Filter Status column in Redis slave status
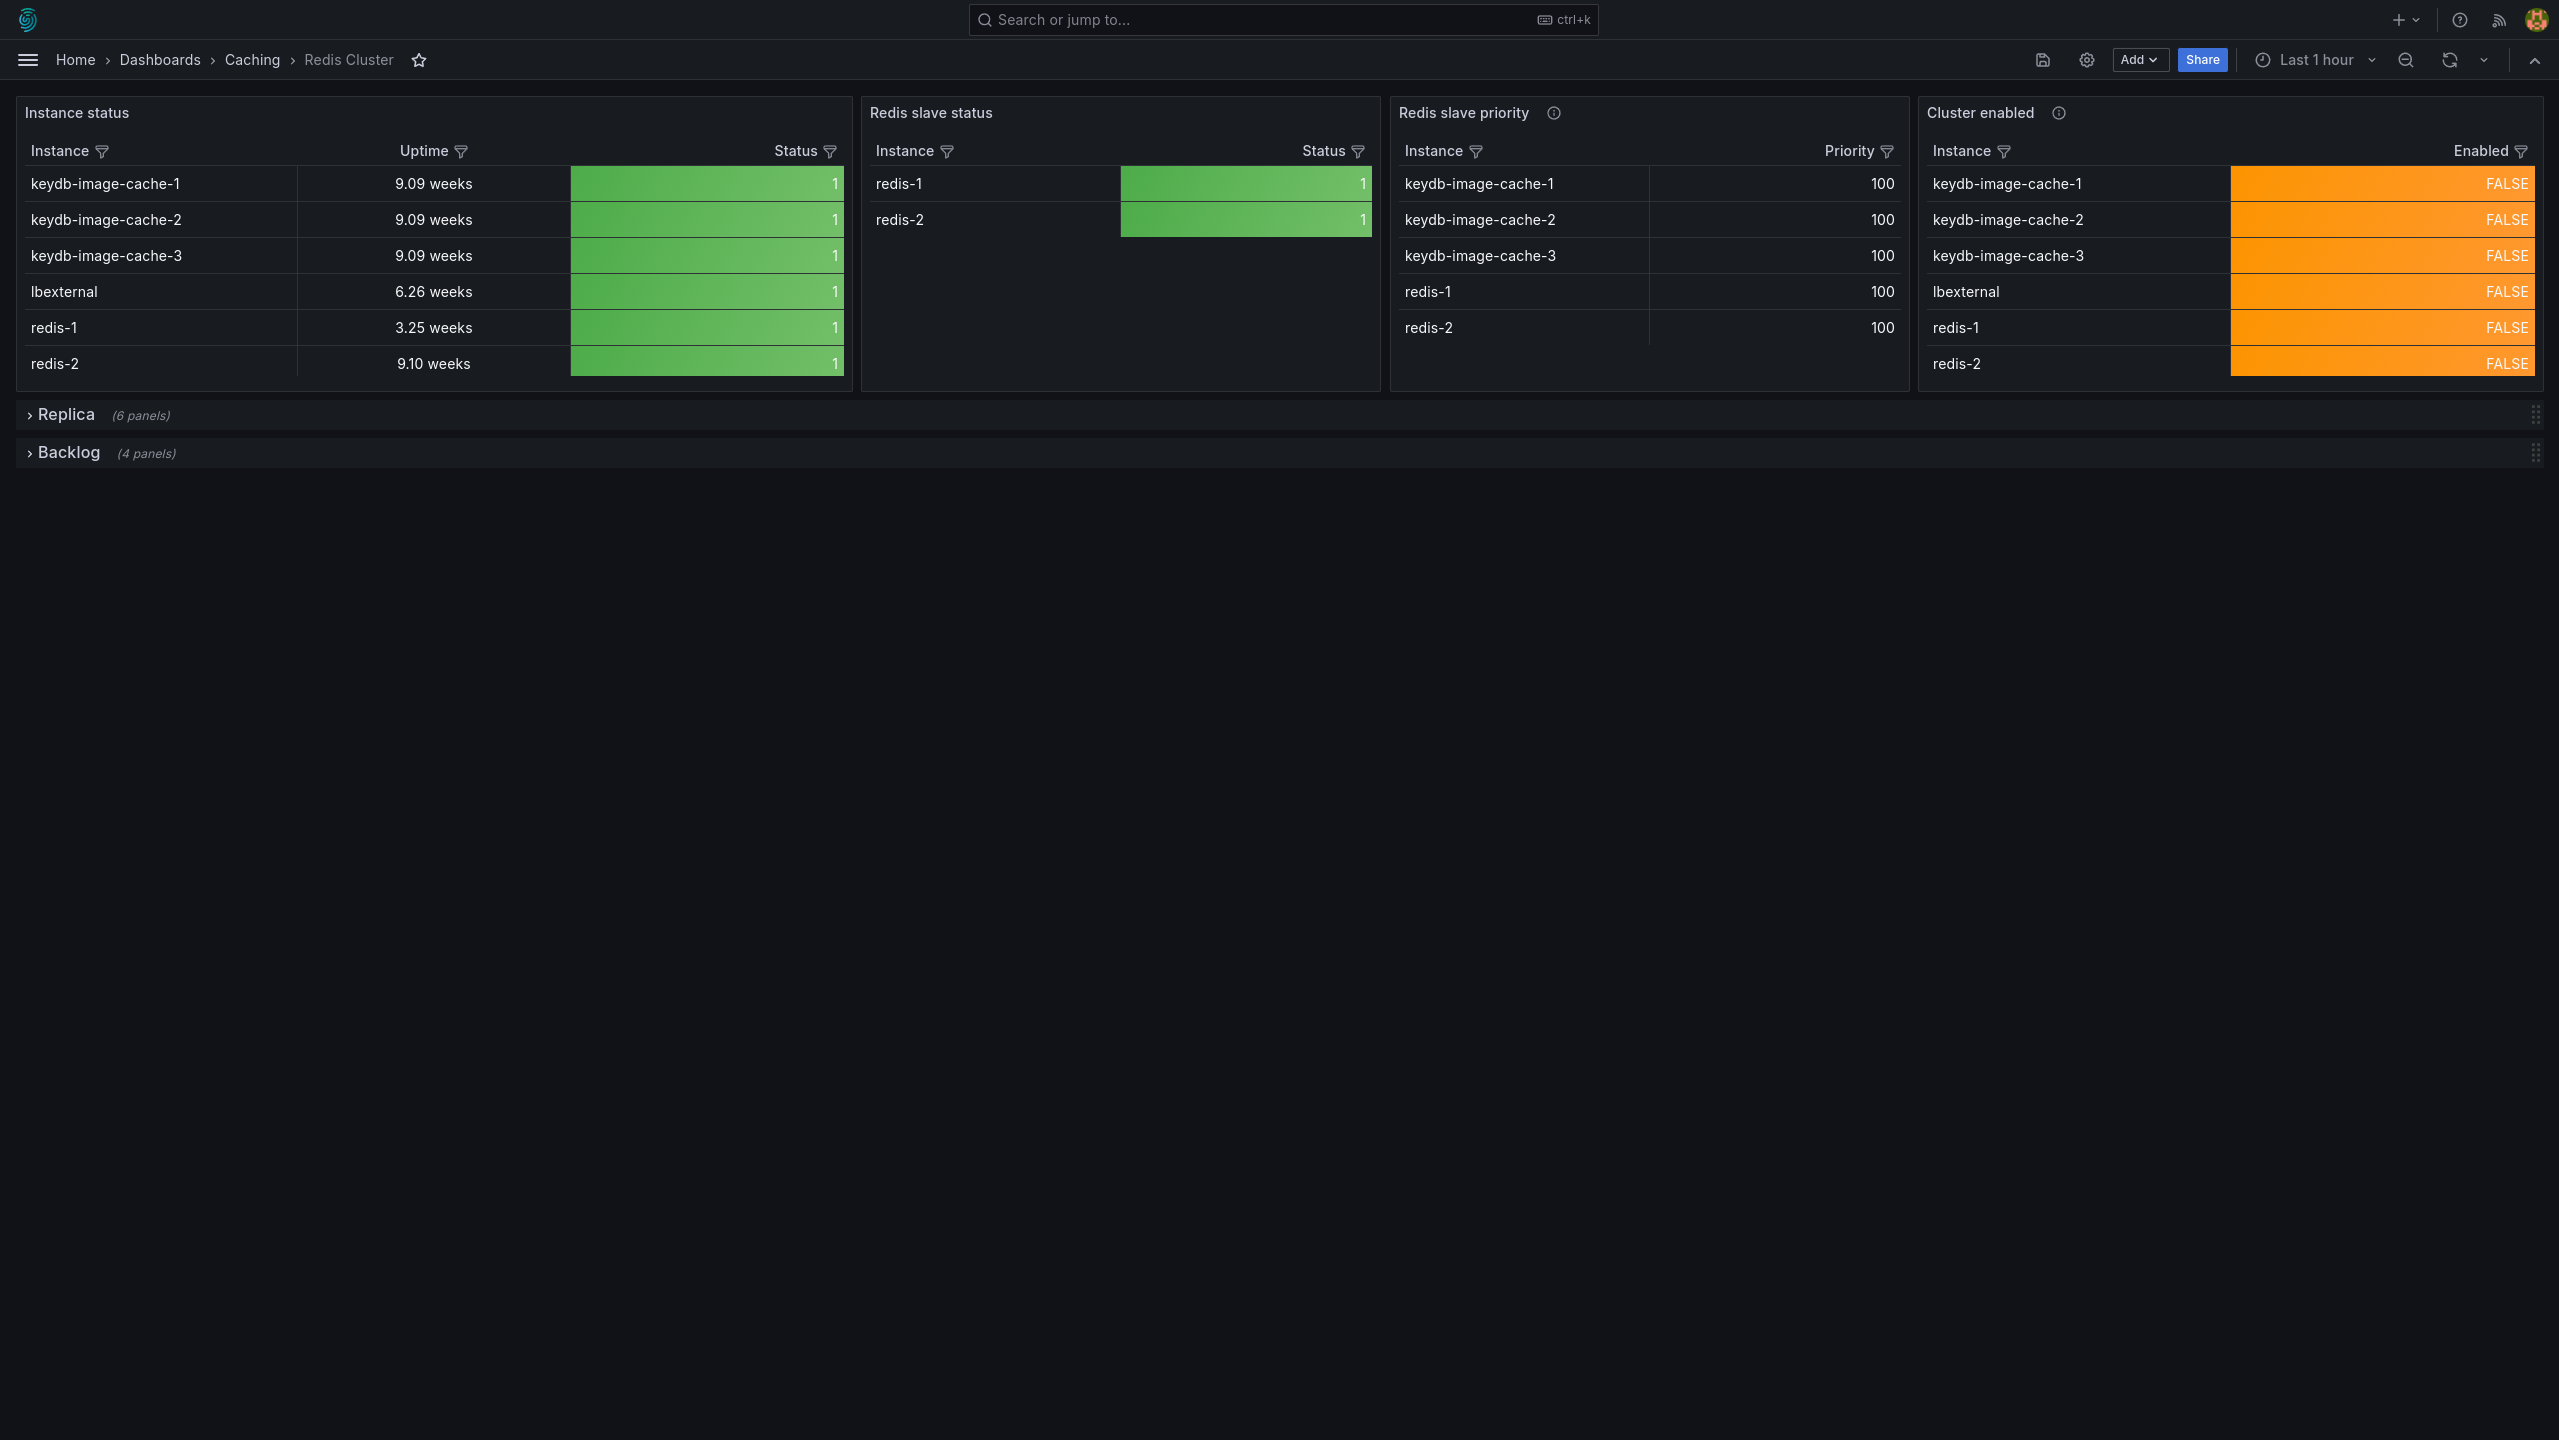2559x1440 pixels. pyautogui.click(x=1358, y=151)
